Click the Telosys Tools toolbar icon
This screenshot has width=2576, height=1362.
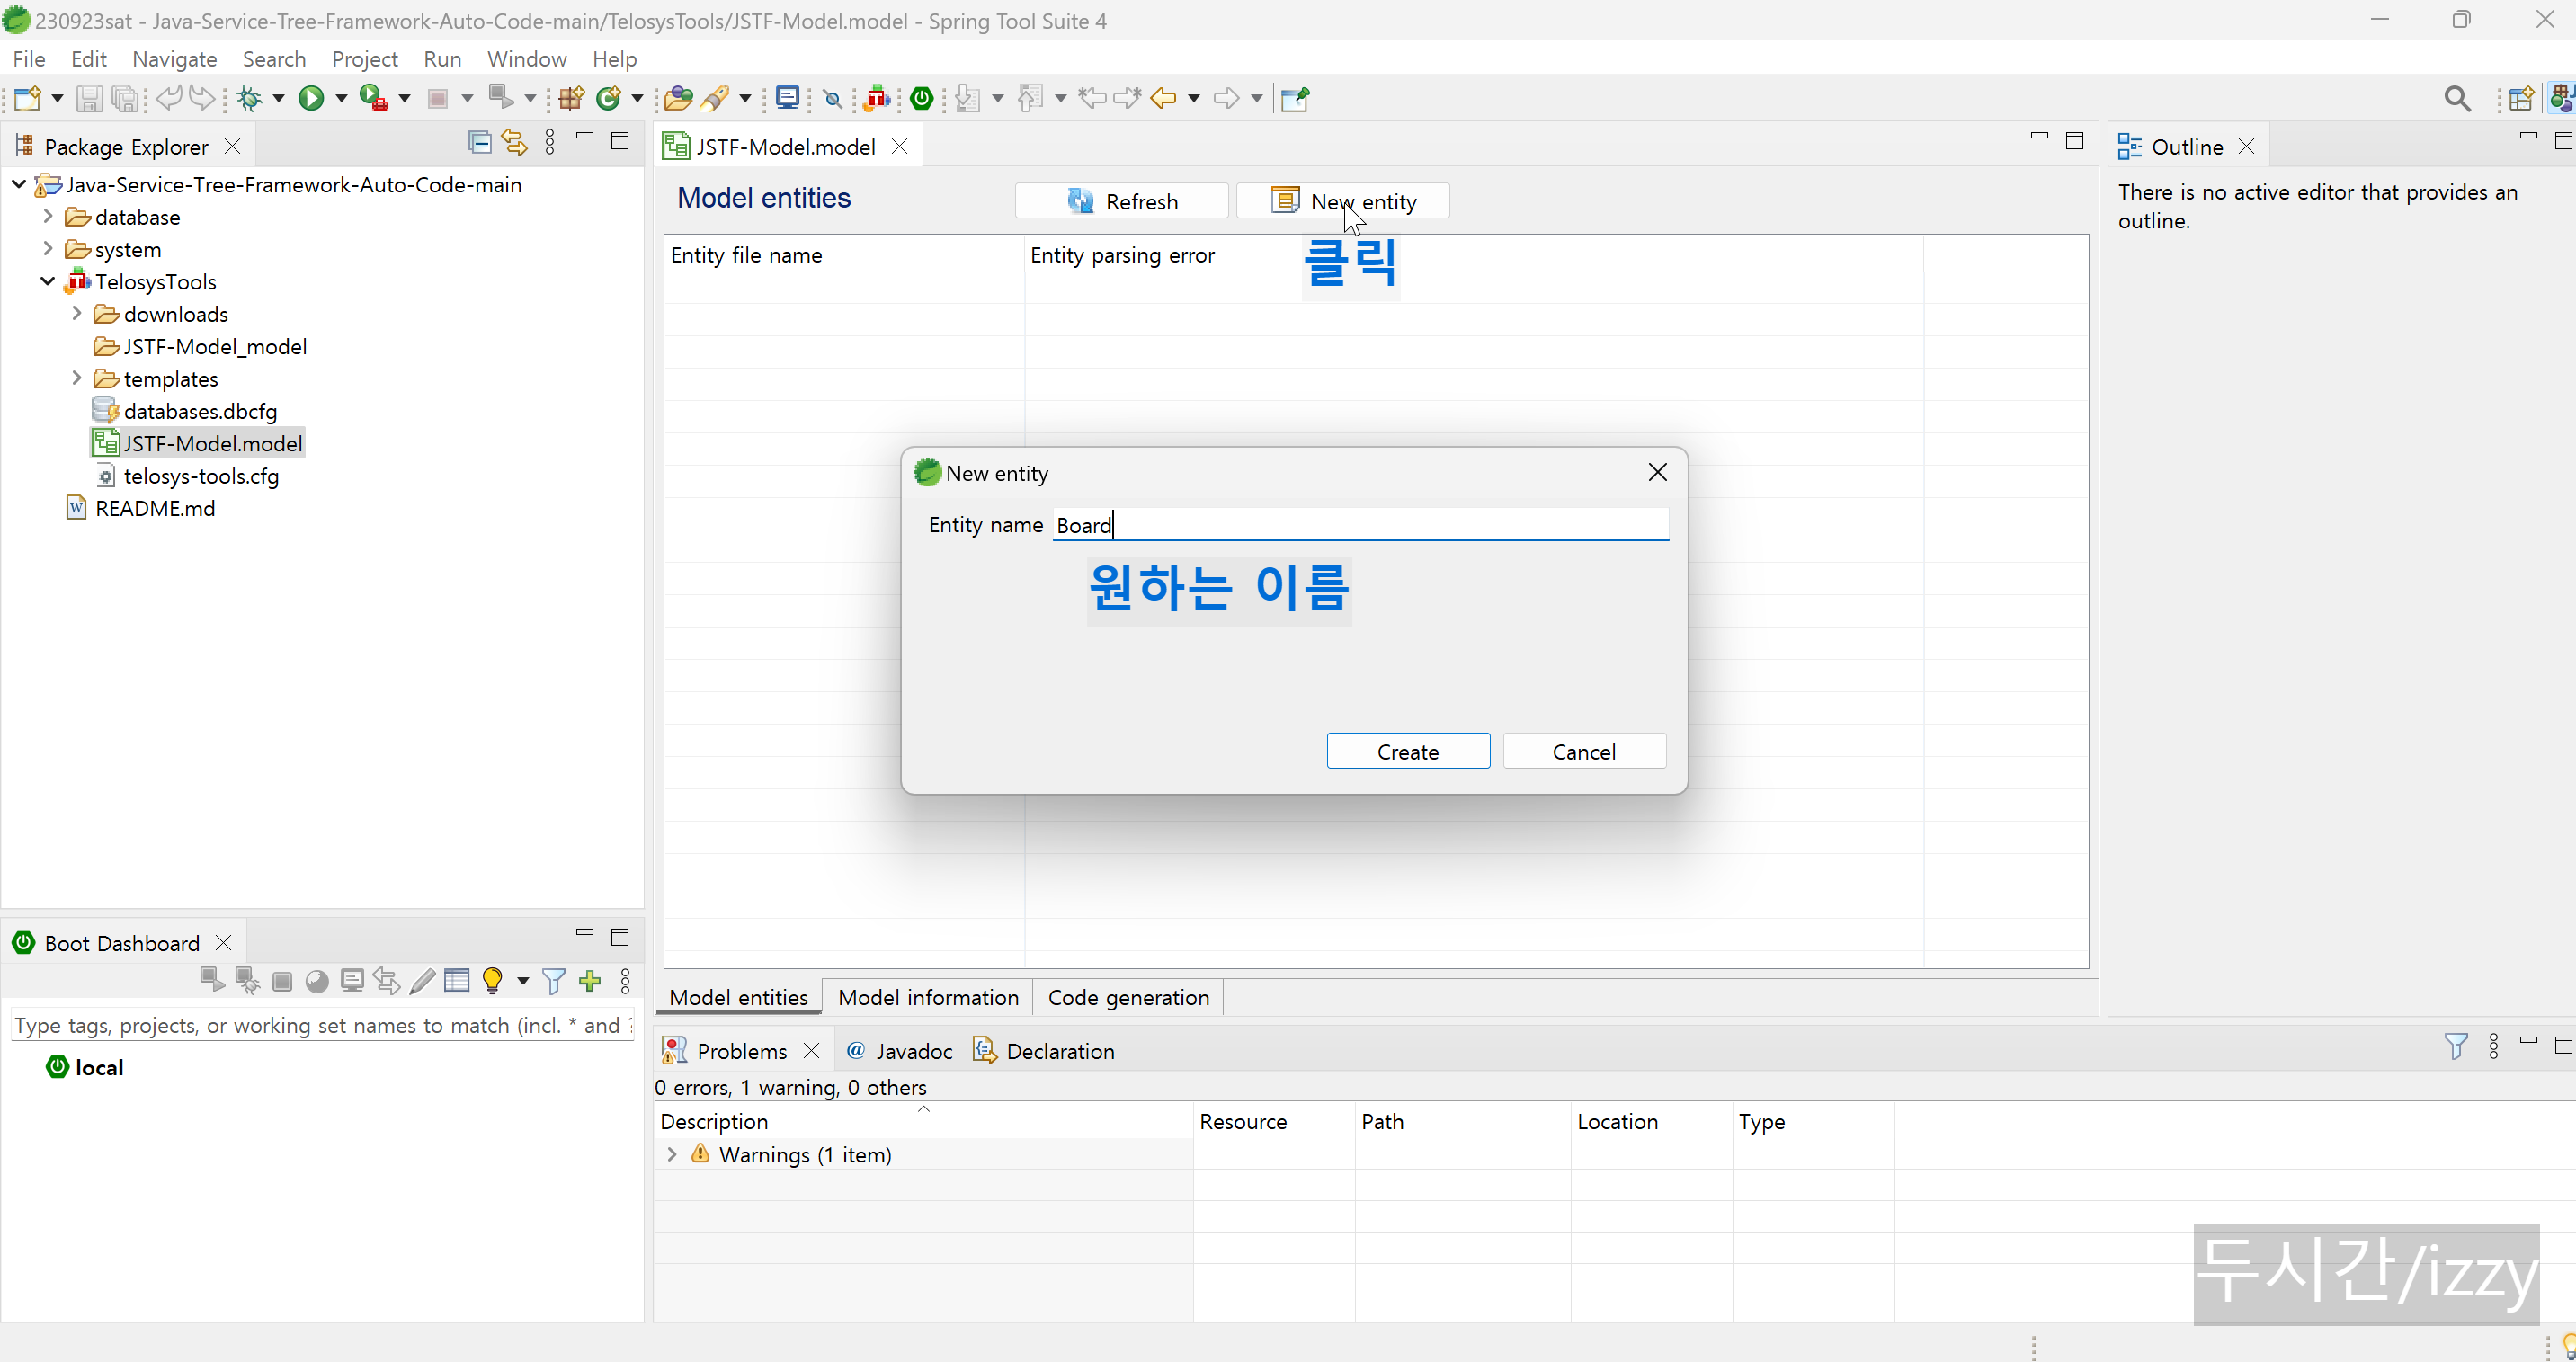tap(877, 98)
